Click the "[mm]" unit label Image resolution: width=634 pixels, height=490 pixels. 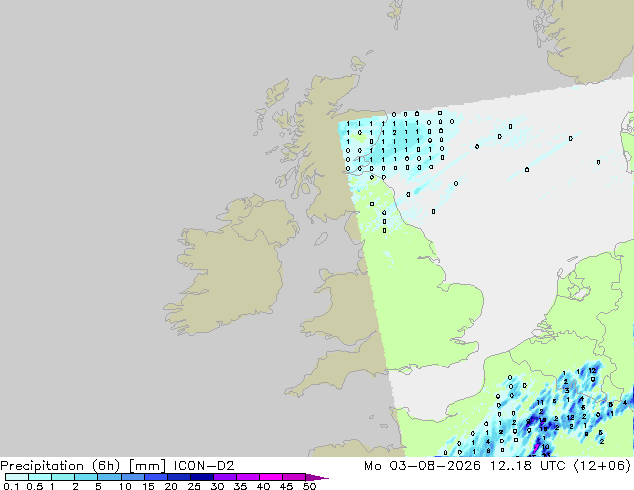click(147, 466)
